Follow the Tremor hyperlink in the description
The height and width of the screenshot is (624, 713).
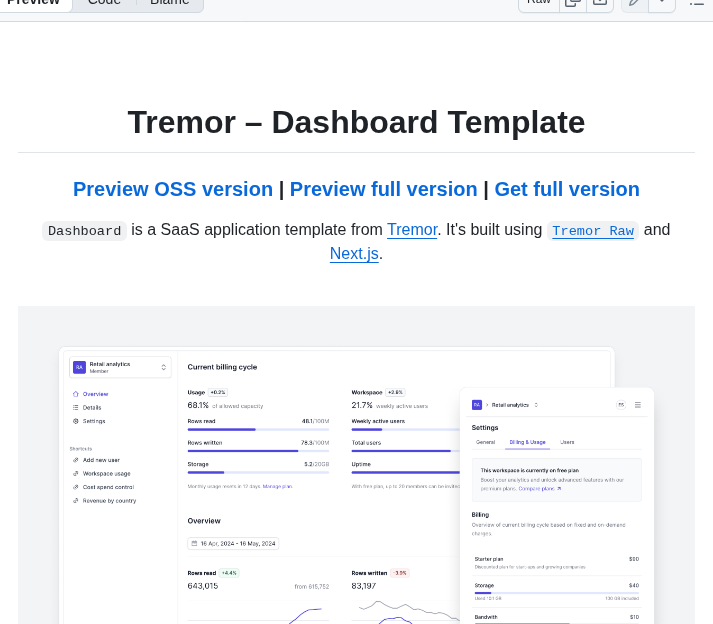(x=412, y=230)
